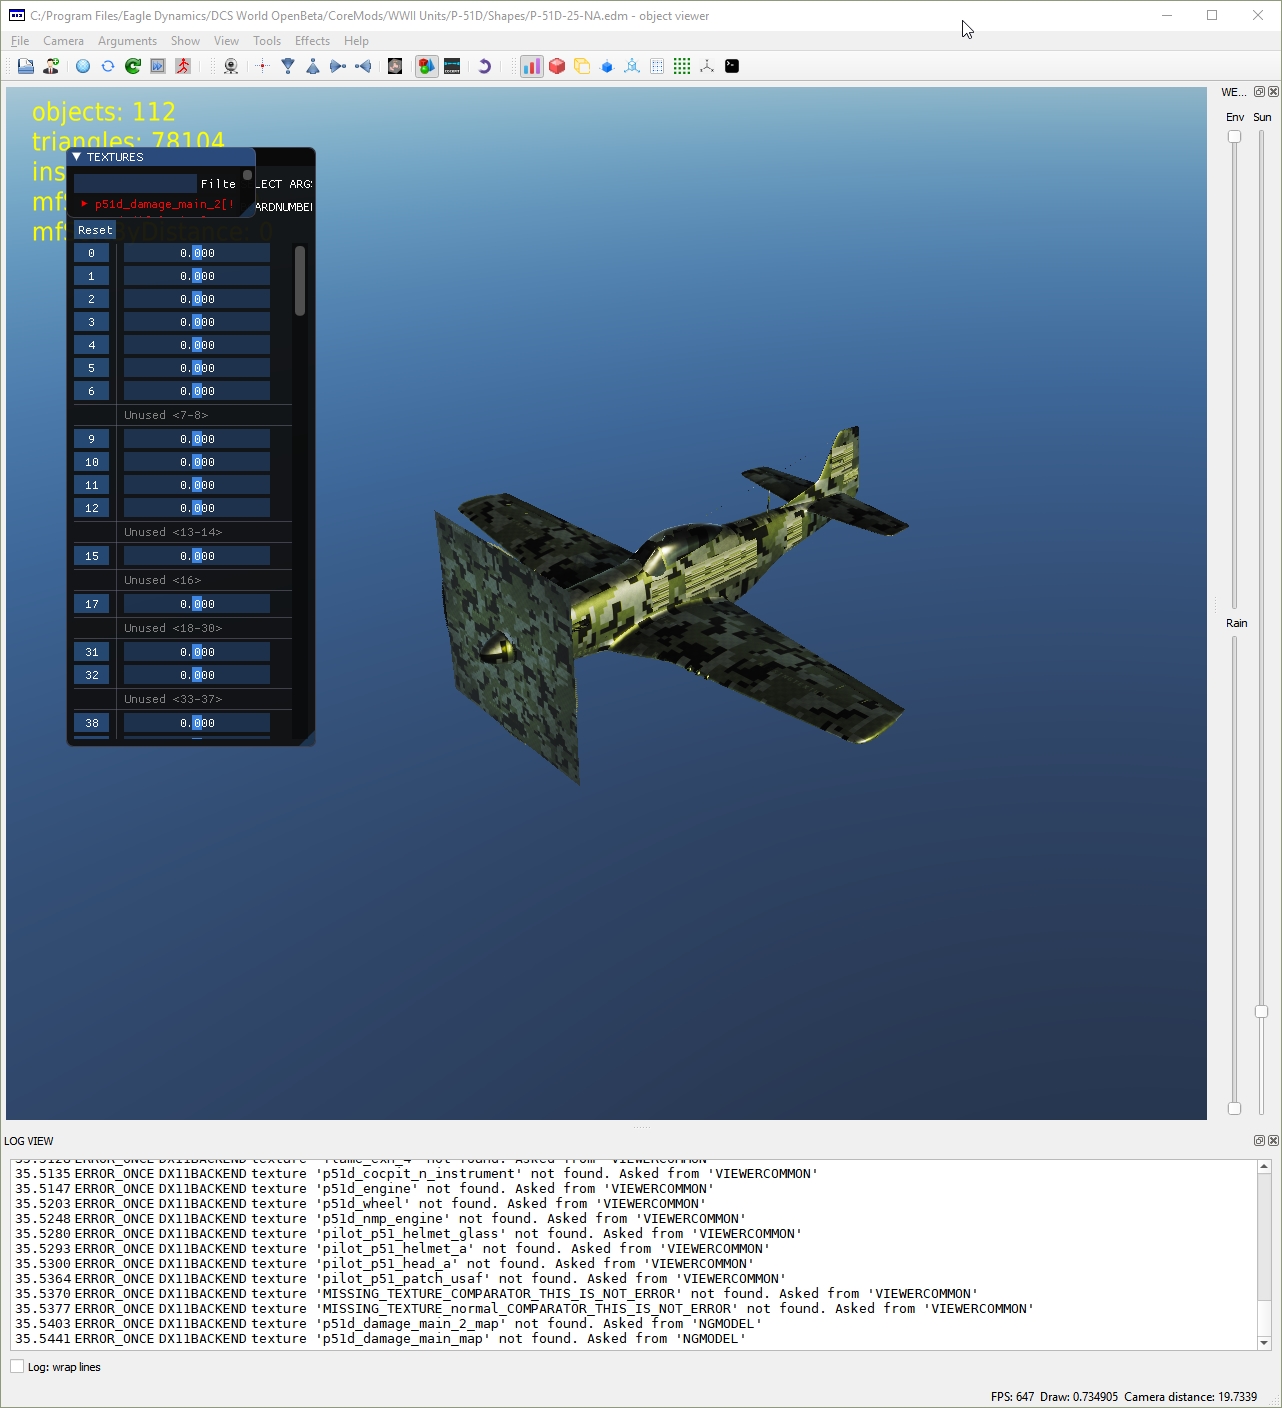Click argument number 15 button
The width and height of the screenshot is (1282, 1408).
[91, 556]
